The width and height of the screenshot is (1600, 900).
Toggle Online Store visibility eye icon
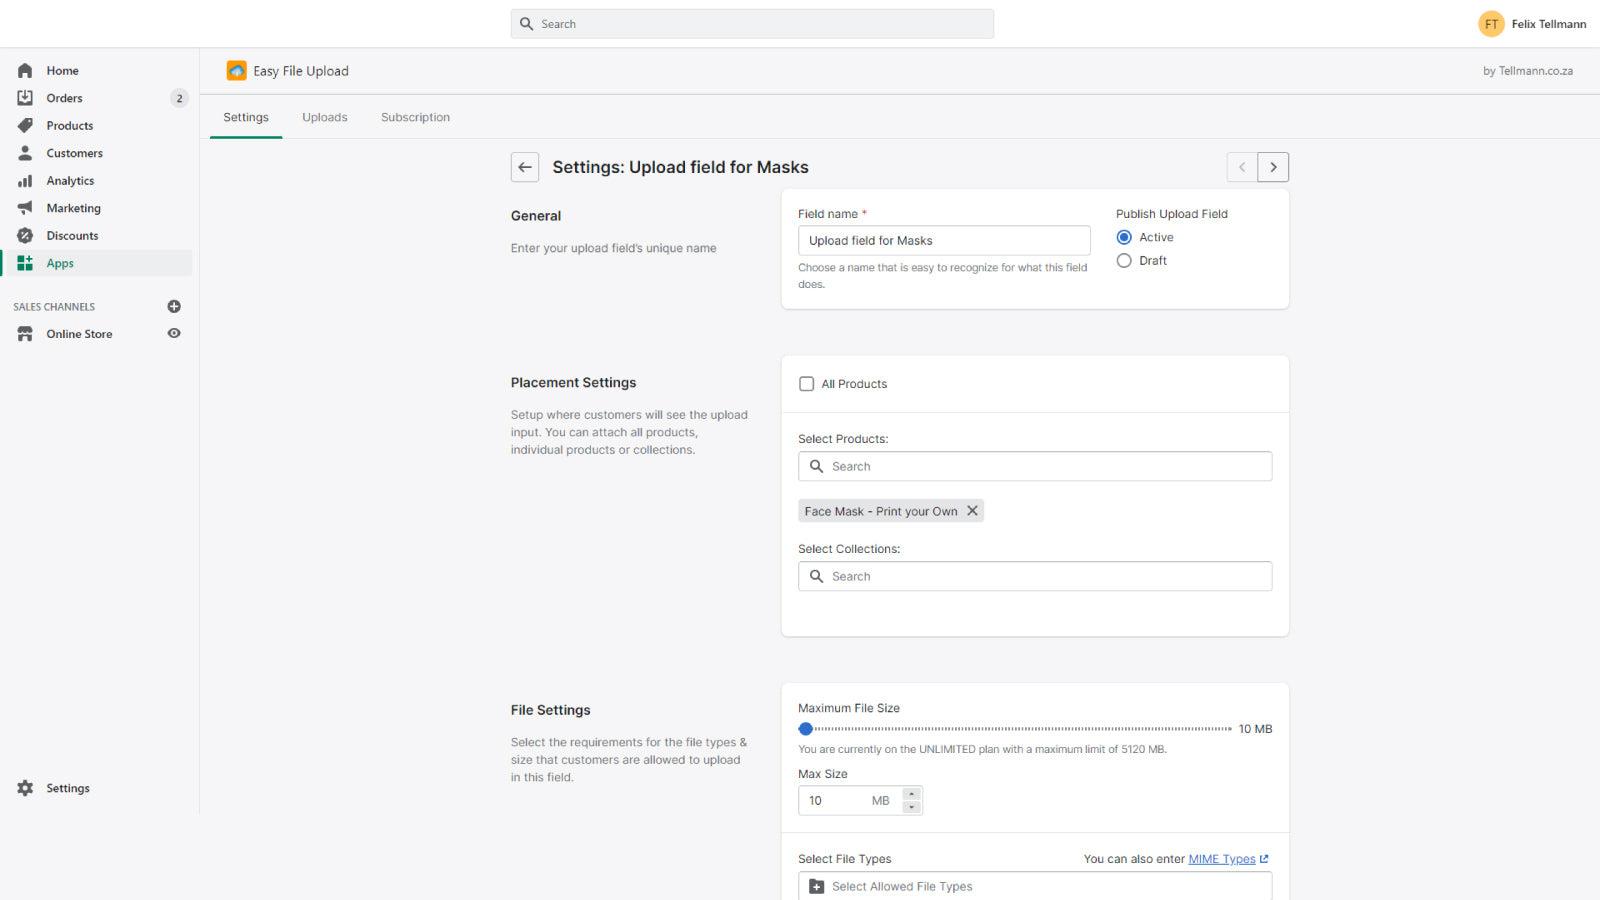tap(174, 333)
